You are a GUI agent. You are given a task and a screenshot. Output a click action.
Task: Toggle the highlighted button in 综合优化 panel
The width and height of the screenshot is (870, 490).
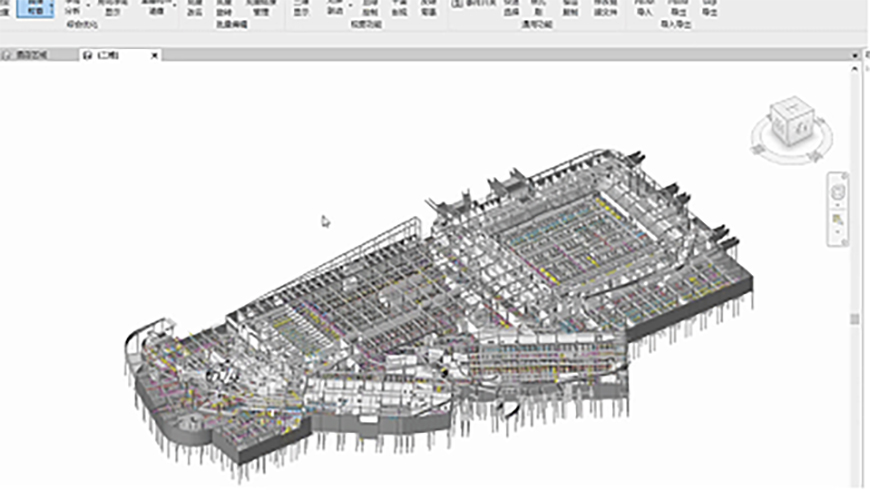pyautogui.click(x=34, y=9)
